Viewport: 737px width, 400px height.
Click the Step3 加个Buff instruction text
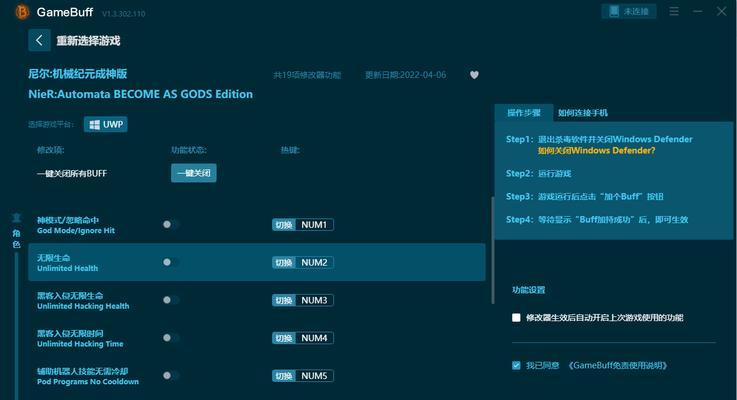(x=585, y=196)
